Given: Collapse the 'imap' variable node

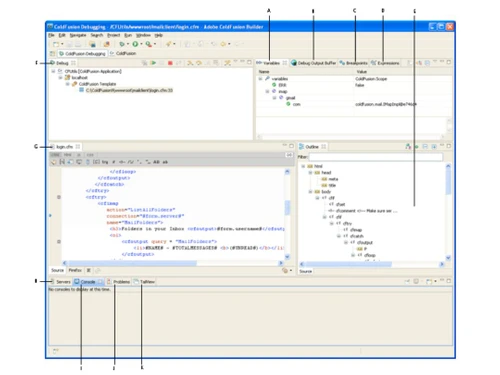Looking at the screenshot, I should [267, 91].
